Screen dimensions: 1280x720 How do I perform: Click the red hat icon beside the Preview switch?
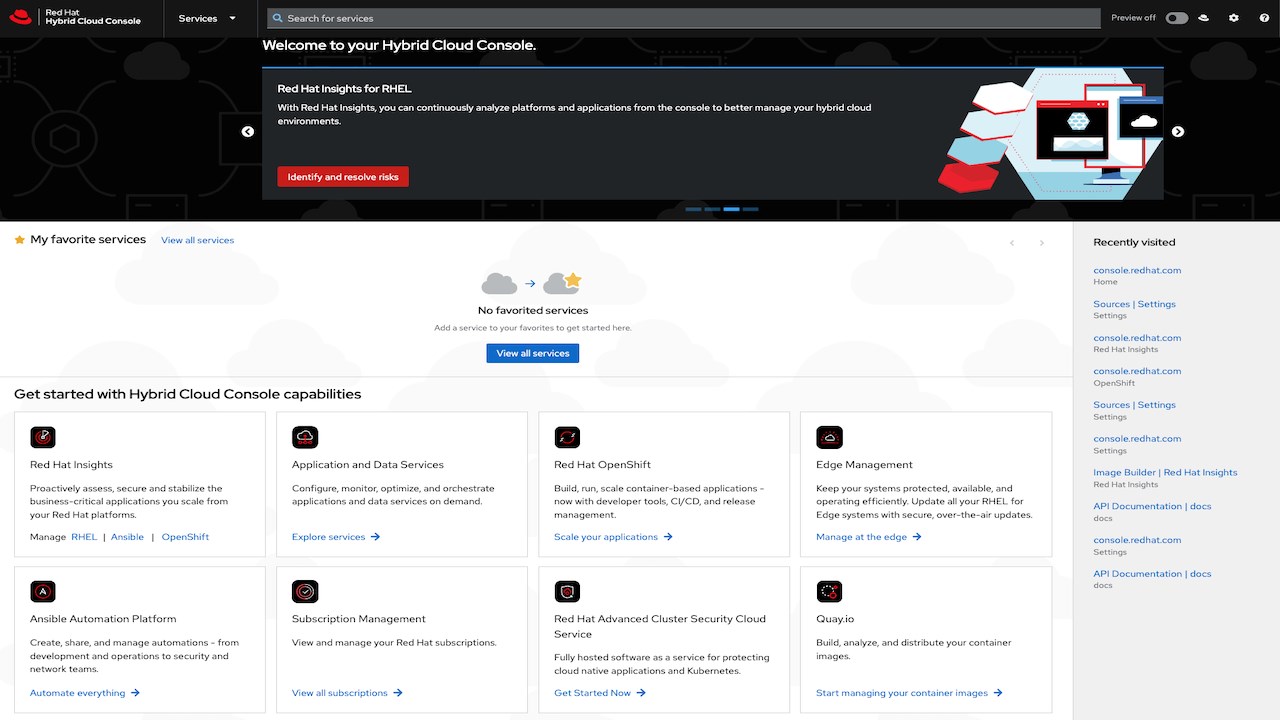pyautogui.click(x=1204, y=18)
